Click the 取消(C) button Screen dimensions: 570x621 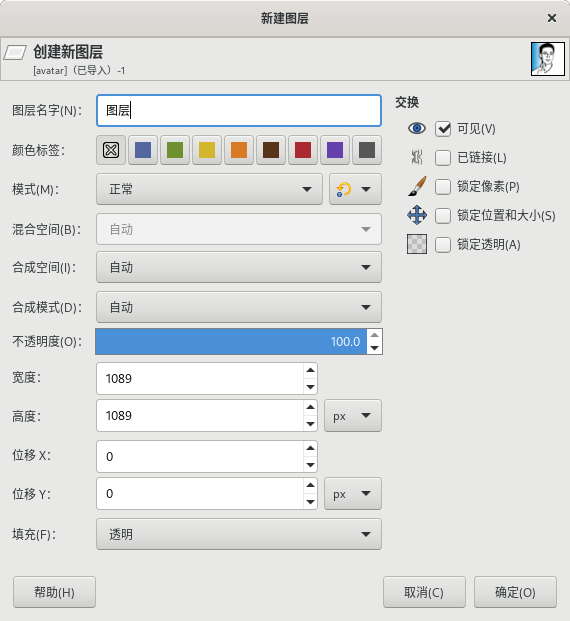pyautogui.click(x=424, y=592)
